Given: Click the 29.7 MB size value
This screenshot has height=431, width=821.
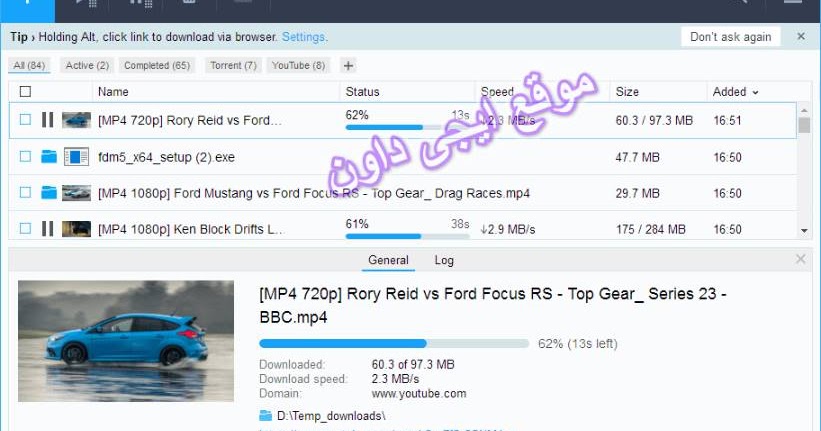Looking at the screenshot, I should pyautogui.click(x=637, y=193).
